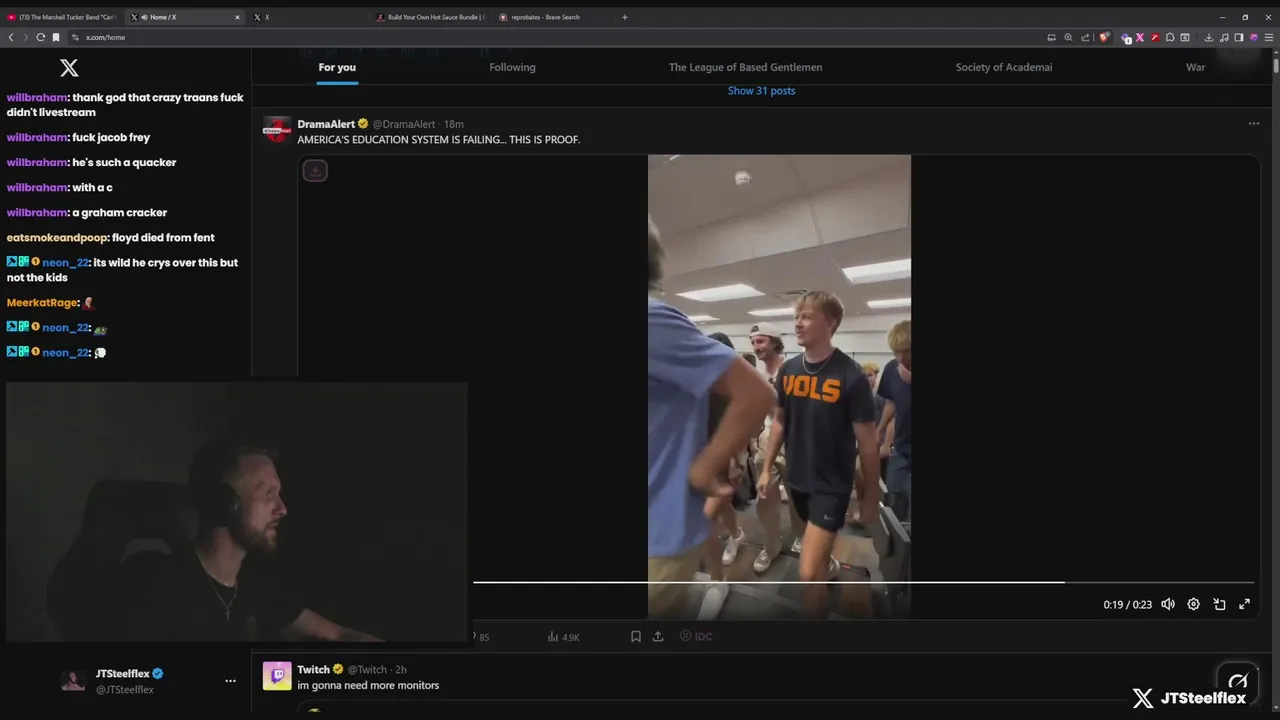Go forward with the browser forward arrow
The width and height of the screenshot is (1280, 720).
tap(25, 37)
